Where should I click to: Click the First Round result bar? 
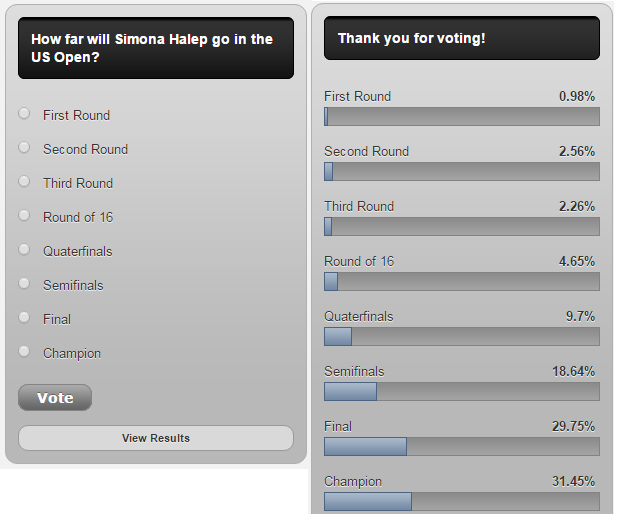[461, 117]
